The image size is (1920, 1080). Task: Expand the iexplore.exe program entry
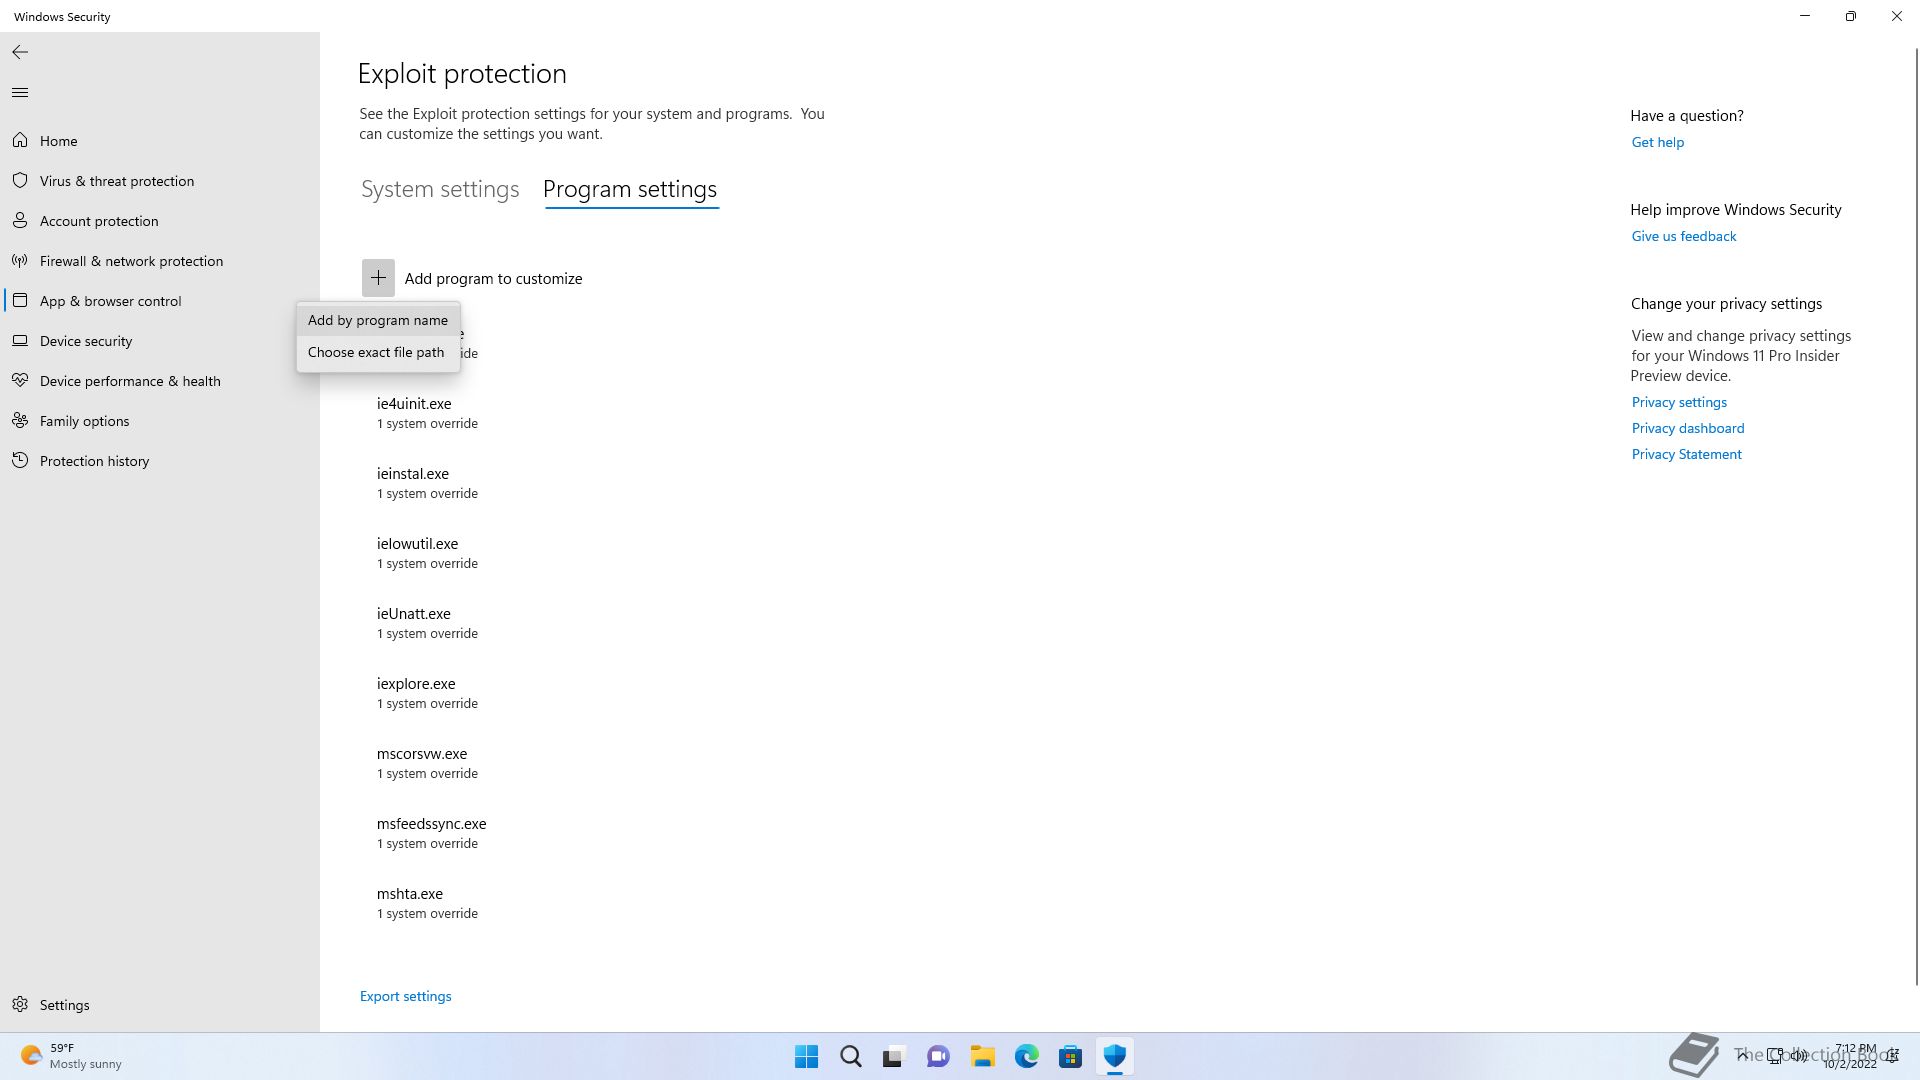point(416,684)
